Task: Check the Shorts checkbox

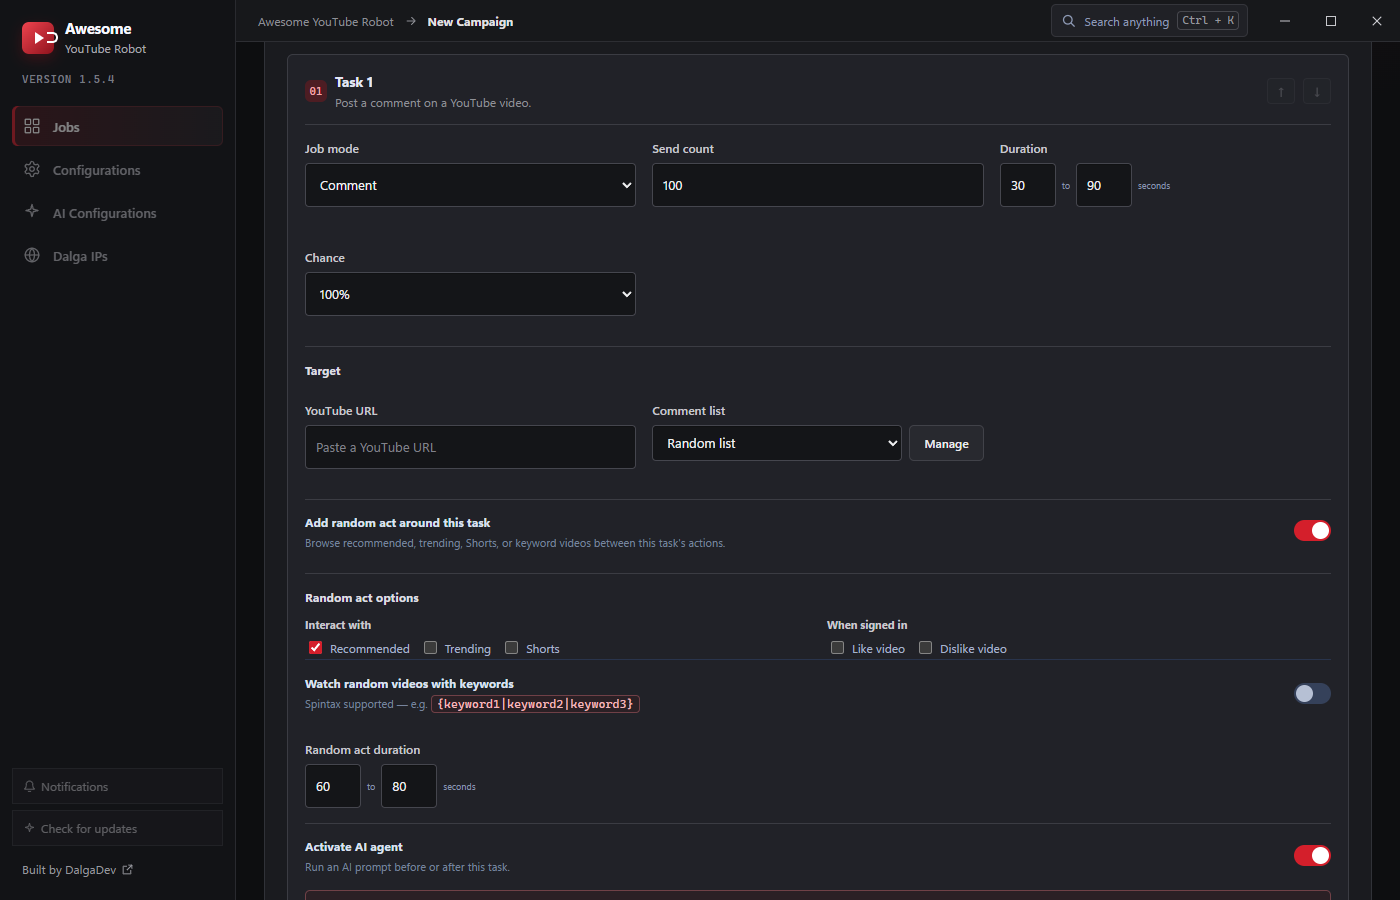Action: pyautogui.click(x=512, y=648)
